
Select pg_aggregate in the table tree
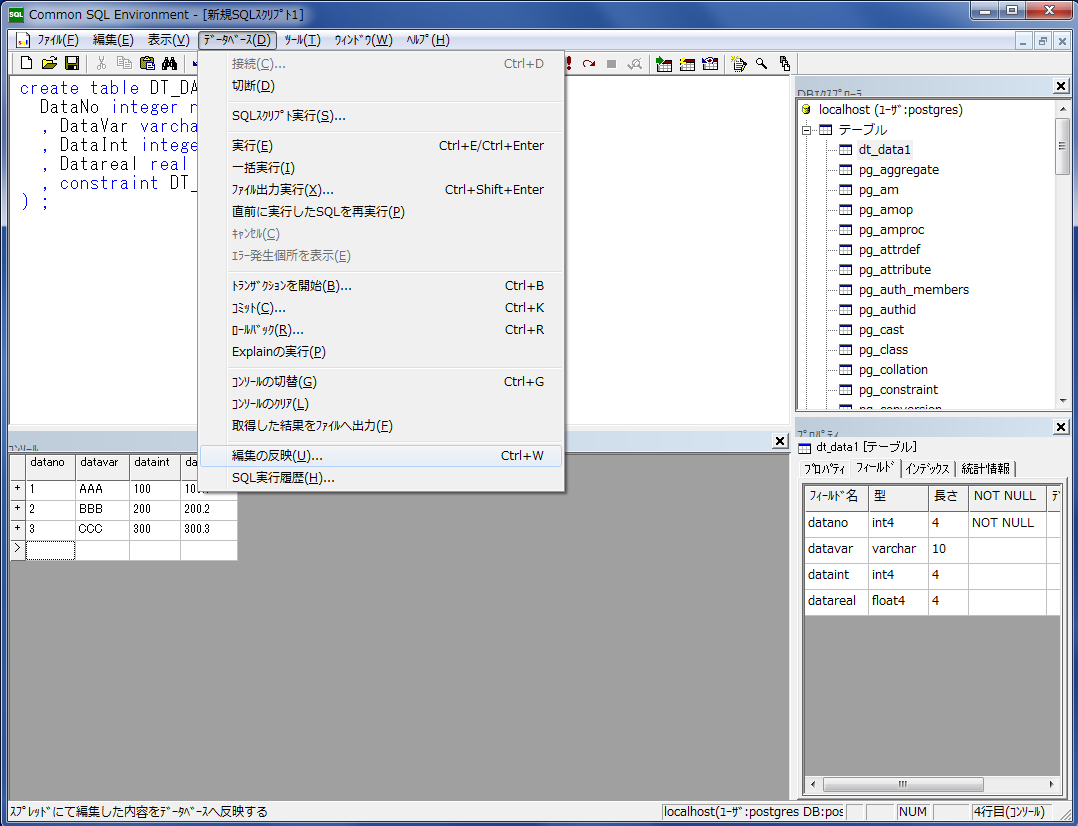[x=899, y=170]
